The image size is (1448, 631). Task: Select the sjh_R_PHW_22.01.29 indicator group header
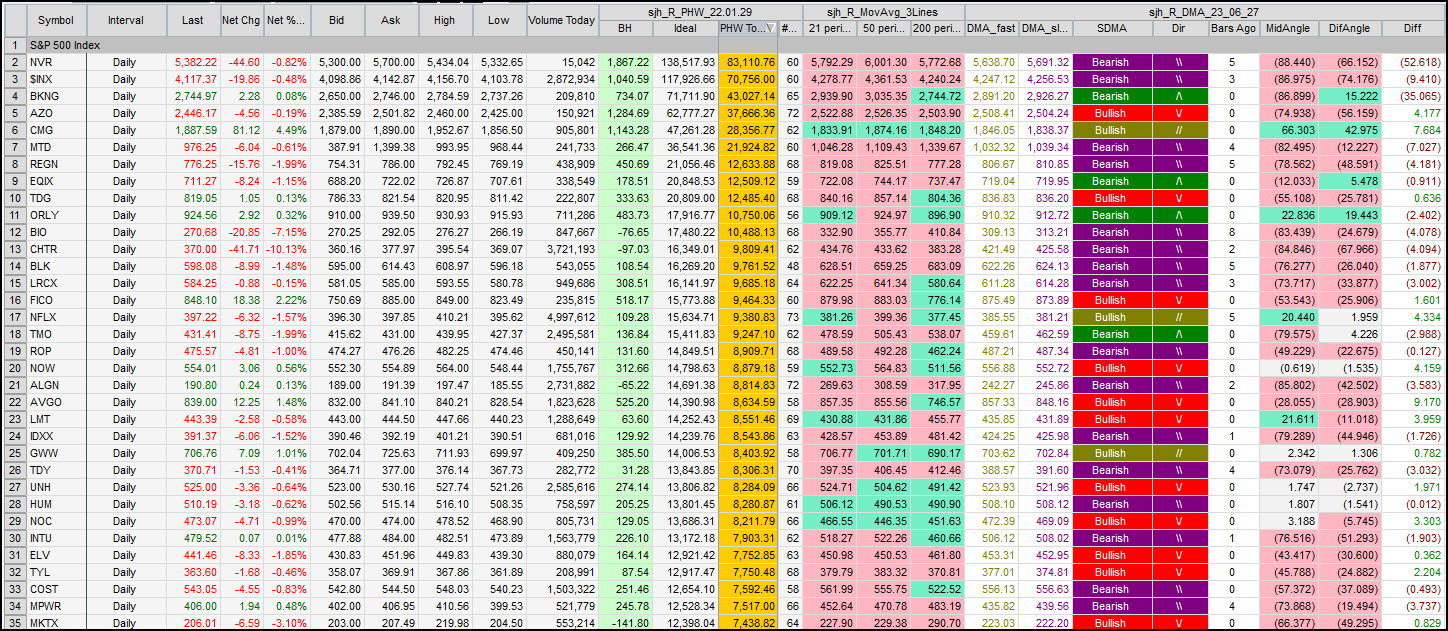(699, 12)
